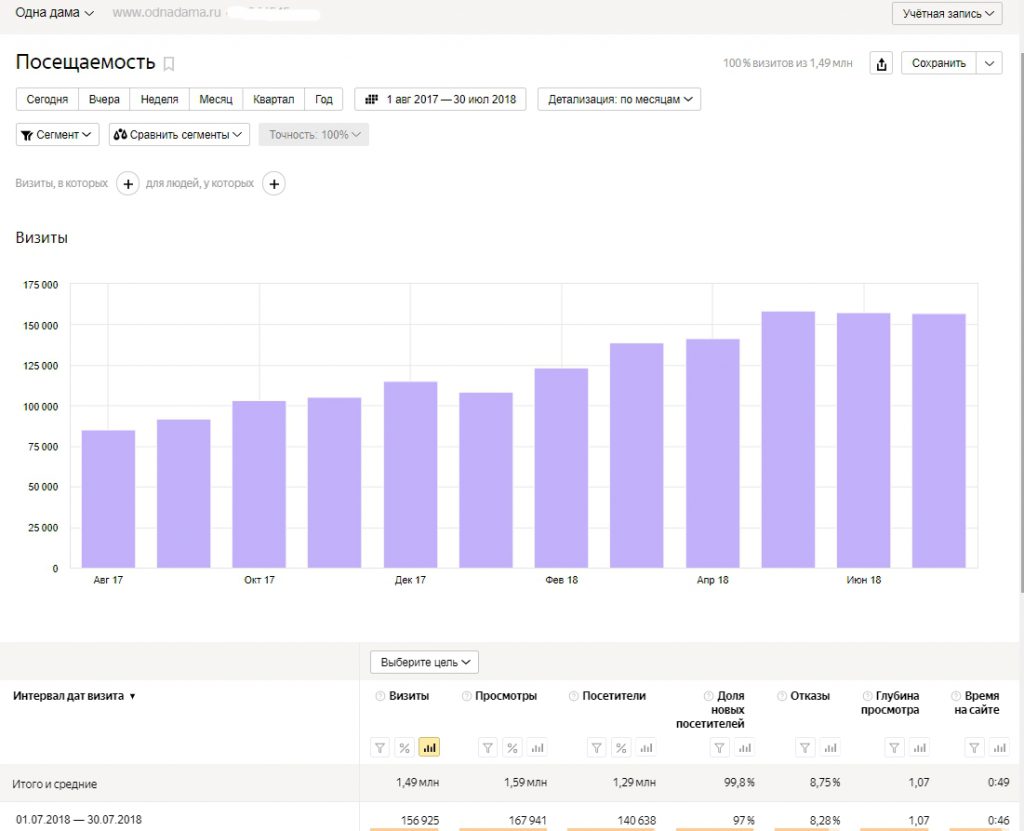Click the export/share report icon
This screenshot has width=1024, height=831.
pos(882,63)
